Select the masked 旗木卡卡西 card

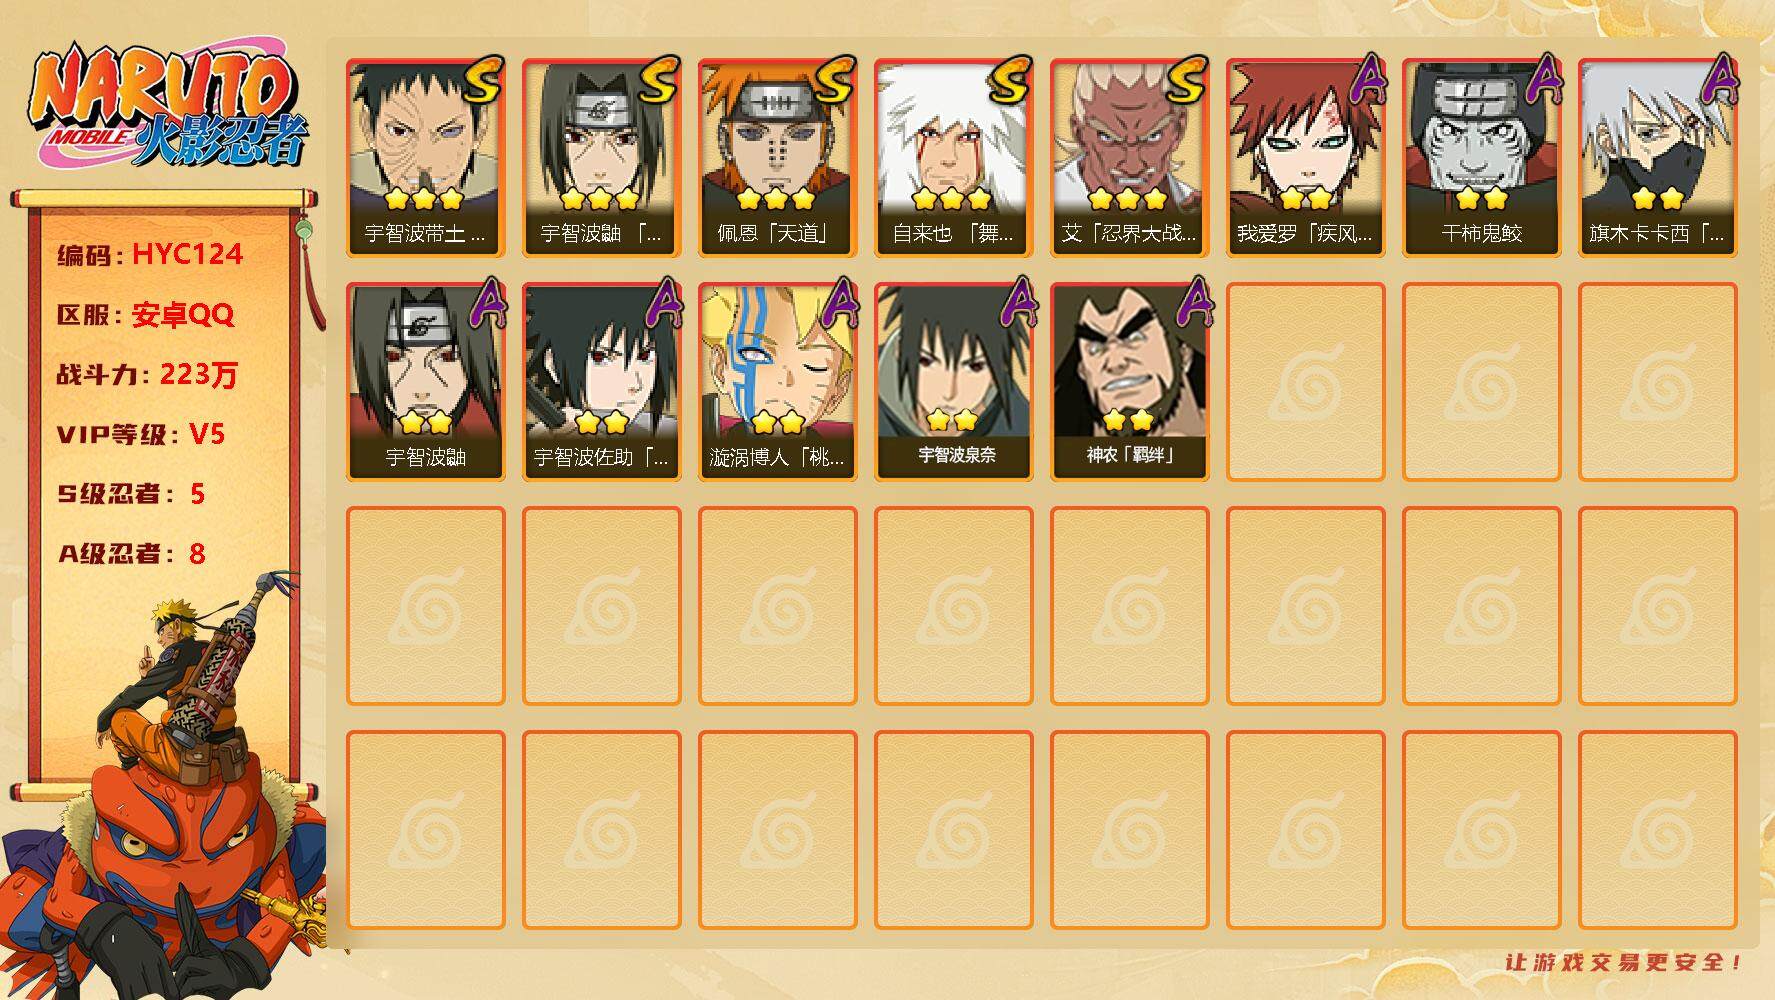tap(1657, 158)
